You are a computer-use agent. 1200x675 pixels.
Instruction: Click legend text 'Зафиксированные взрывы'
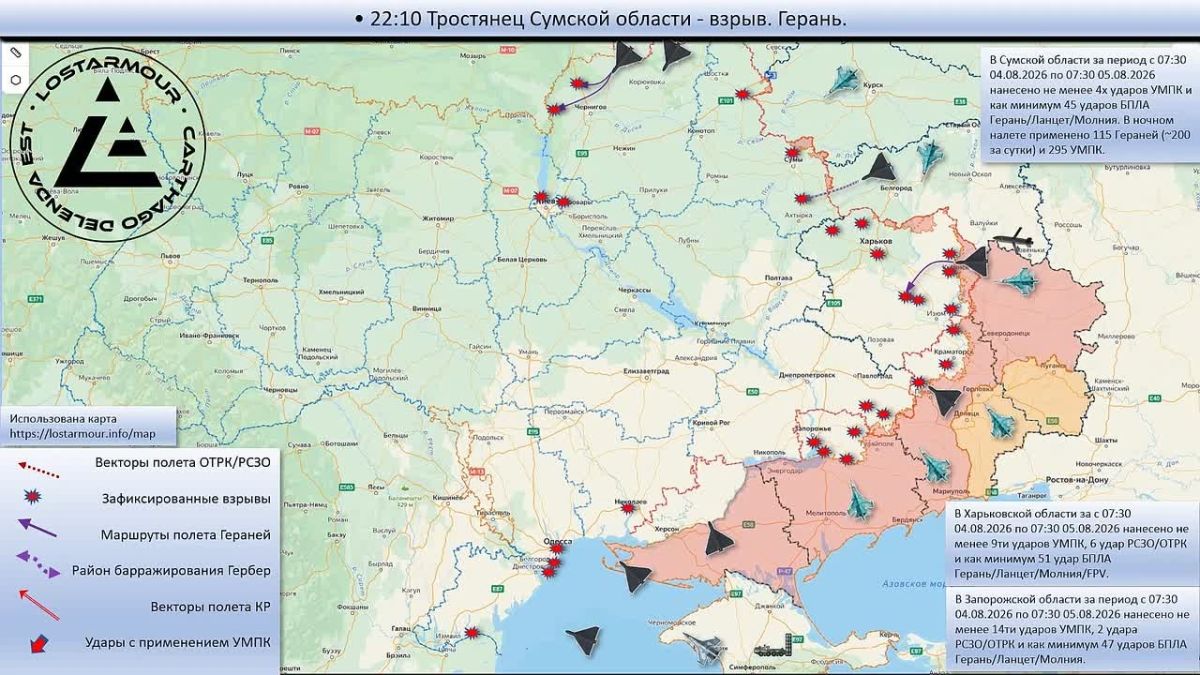185,498
